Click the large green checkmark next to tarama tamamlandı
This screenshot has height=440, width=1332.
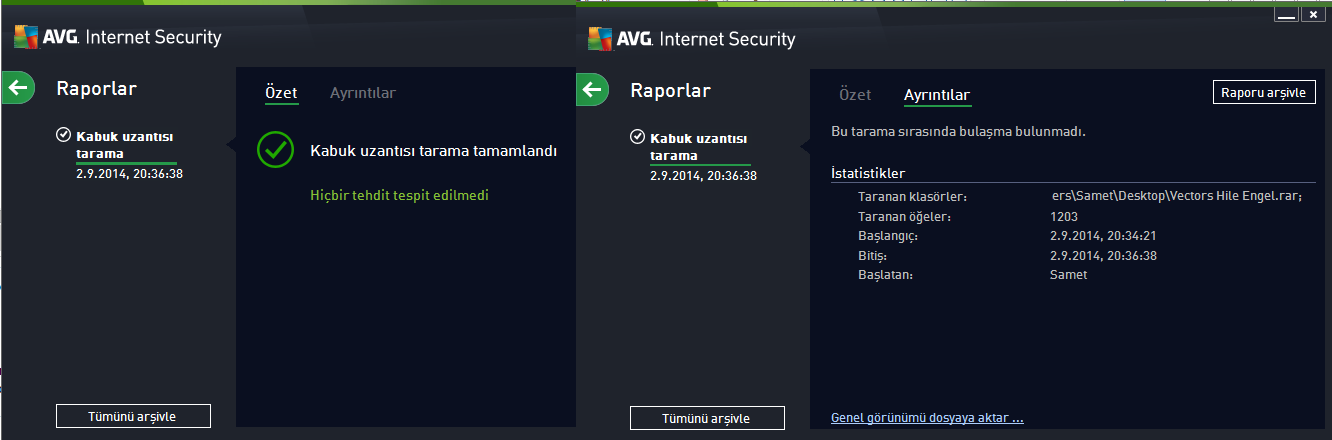[275, 149]
